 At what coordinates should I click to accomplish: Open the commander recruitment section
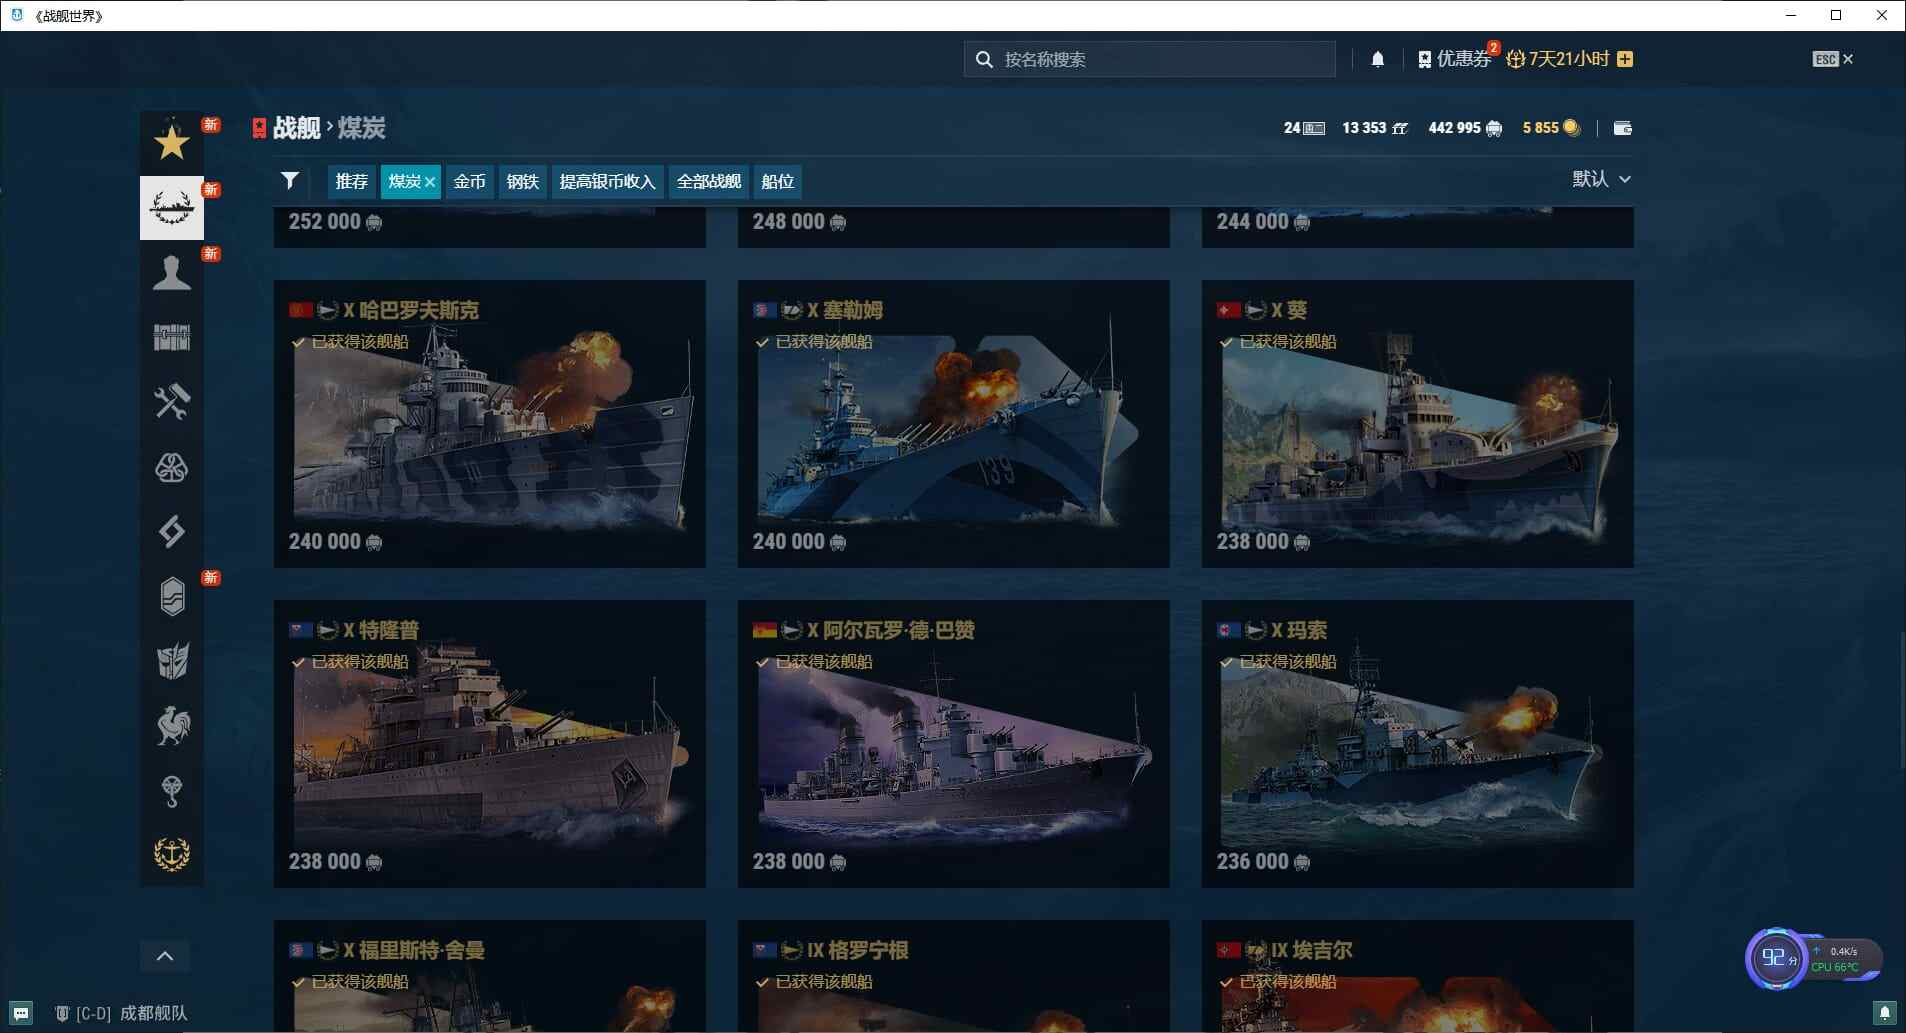171,272
